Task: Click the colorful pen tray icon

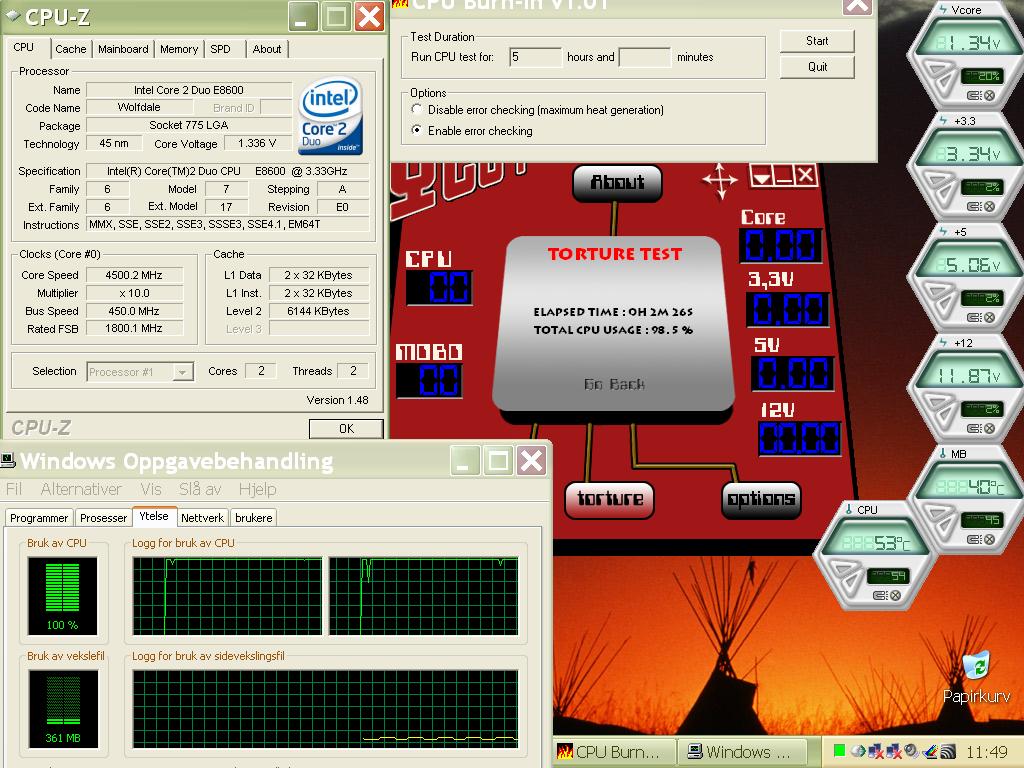Action: tap(931, 752)
